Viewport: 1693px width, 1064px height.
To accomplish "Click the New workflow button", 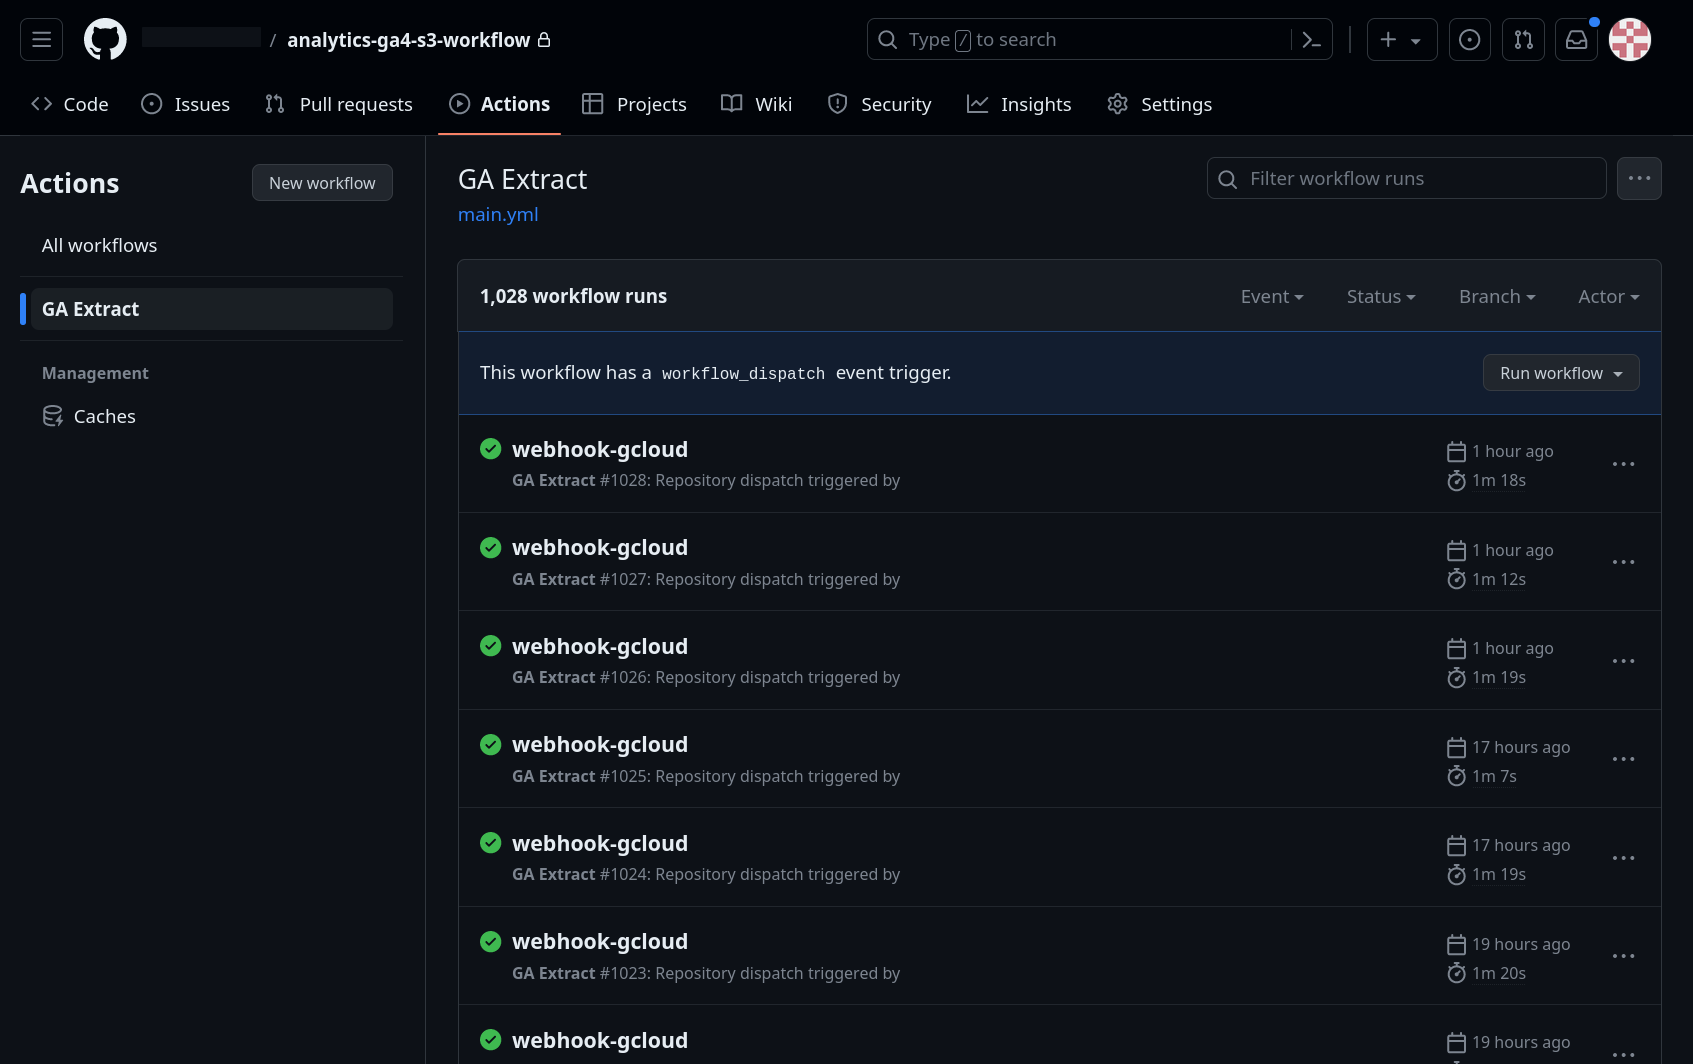I will pyautogui.click(x=322, y=183).
